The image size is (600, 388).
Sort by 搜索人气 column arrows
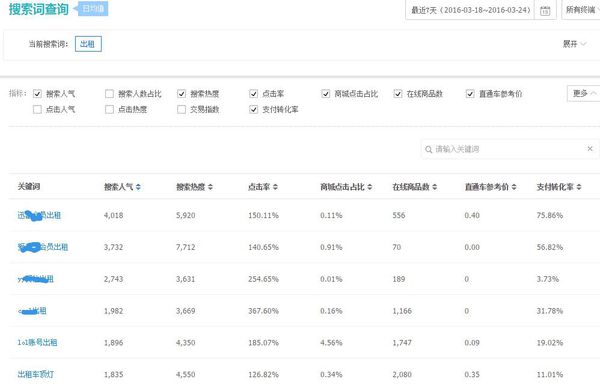(x=138, y=187)
